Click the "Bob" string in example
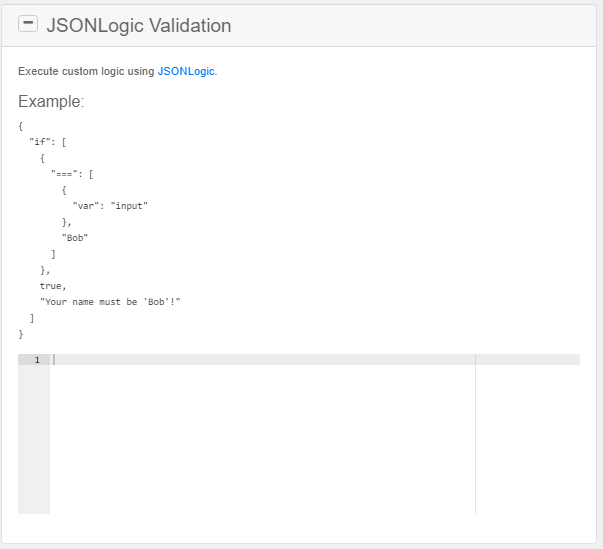 (x=75, y=238)
